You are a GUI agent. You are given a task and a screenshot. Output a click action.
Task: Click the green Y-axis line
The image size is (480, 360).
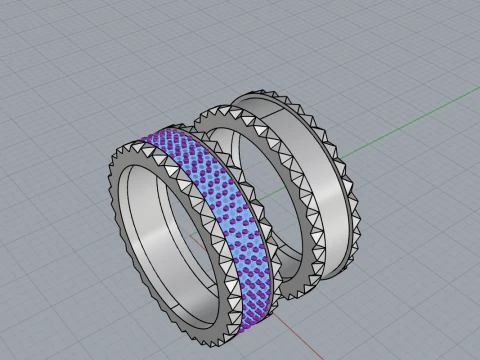pos(410,123)
